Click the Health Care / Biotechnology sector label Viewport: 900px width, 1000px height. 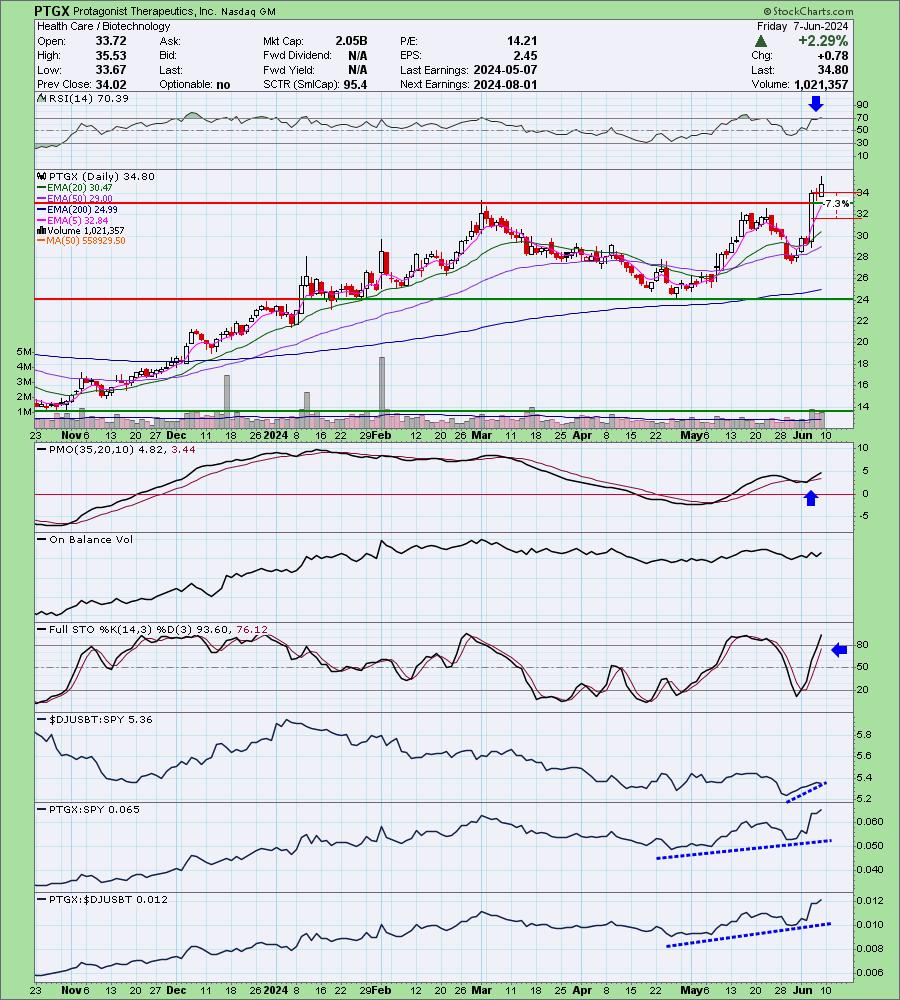[x=103, y=26]
